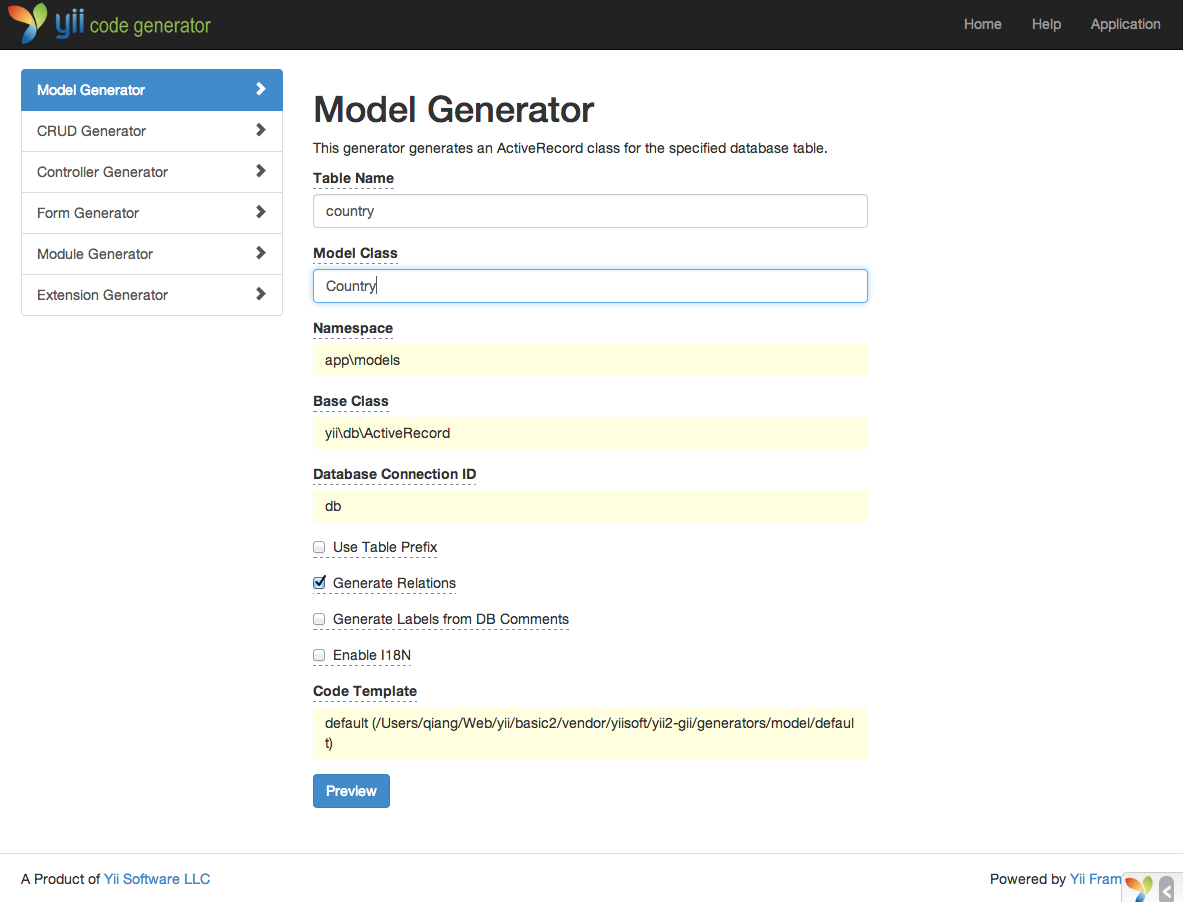
Task: Go to Home in top navigation
Action: click(x=982, y=24)
